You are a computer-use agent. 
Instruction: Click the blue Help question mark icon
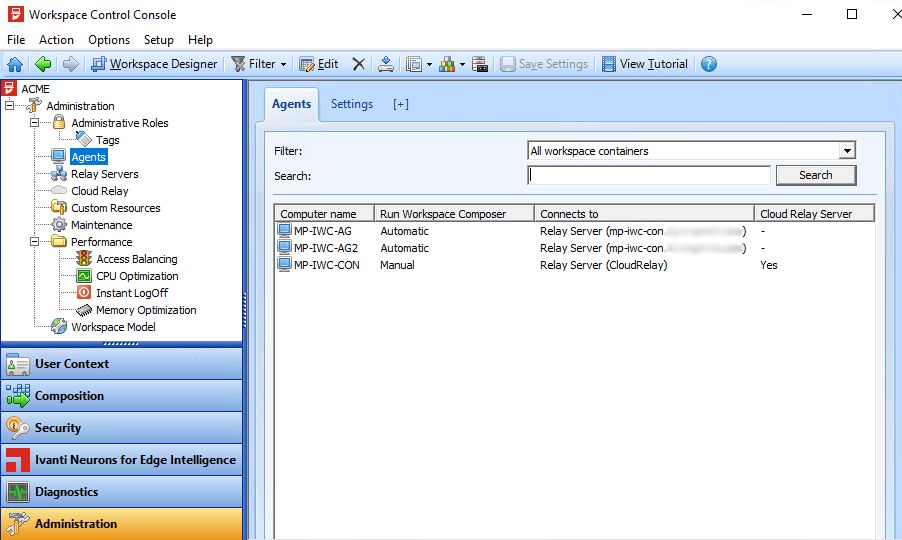coord(709,64)
